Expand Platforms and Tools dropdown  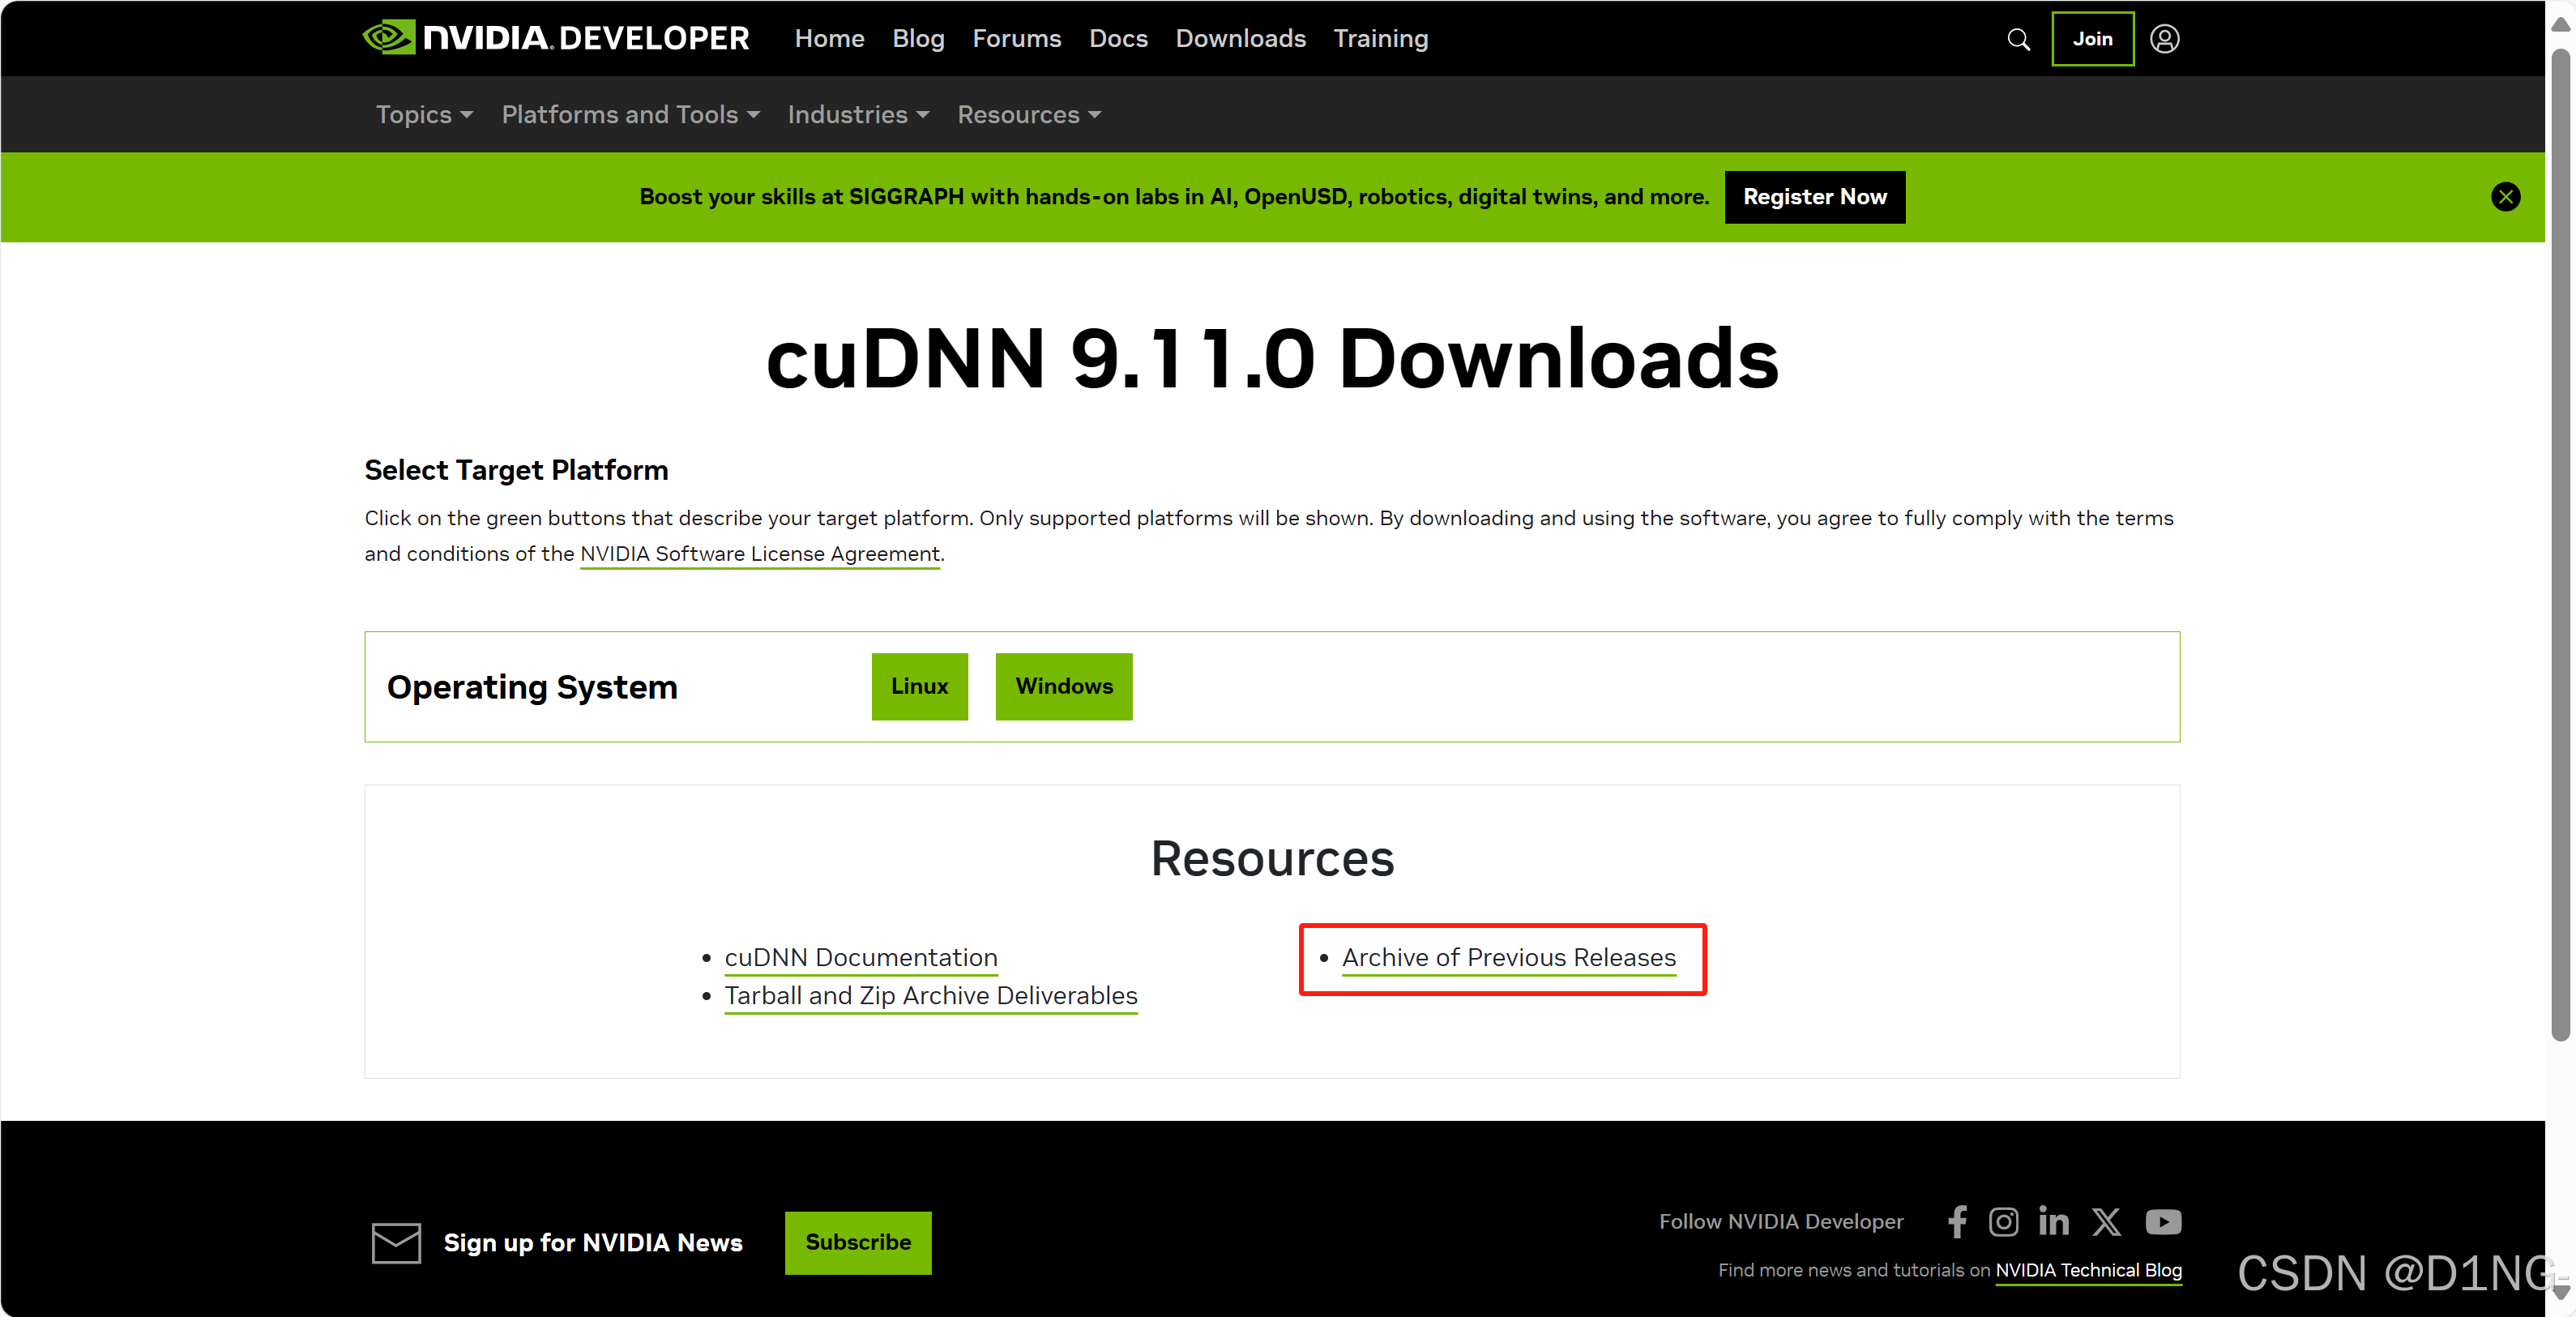click(630, 115)
